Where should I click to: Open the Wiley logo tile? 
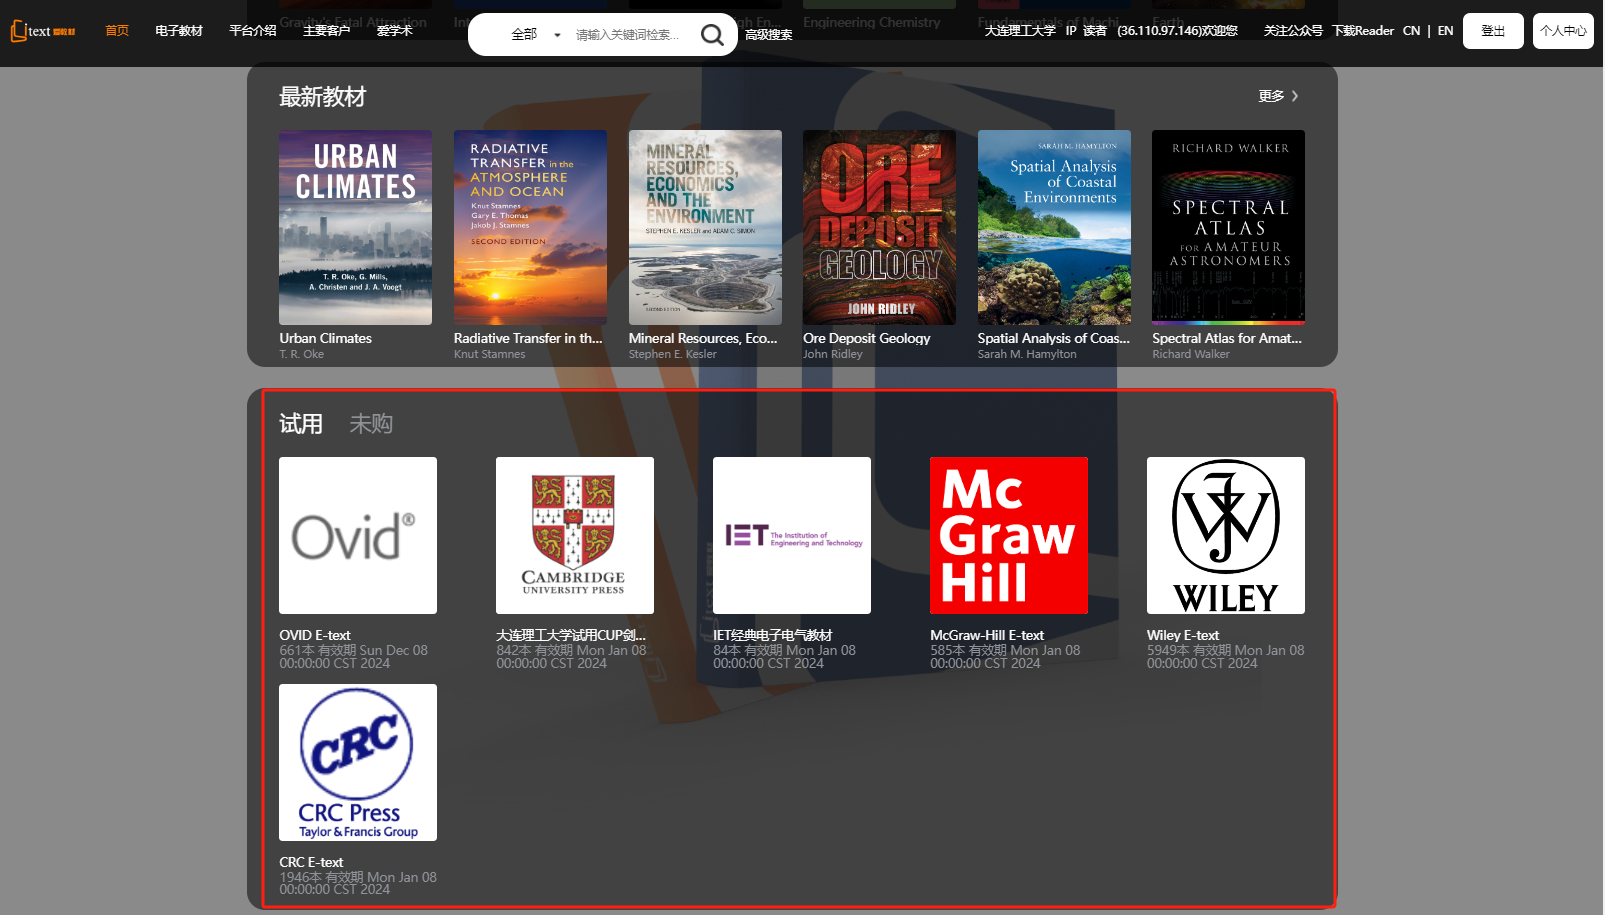pos(1225,535)
